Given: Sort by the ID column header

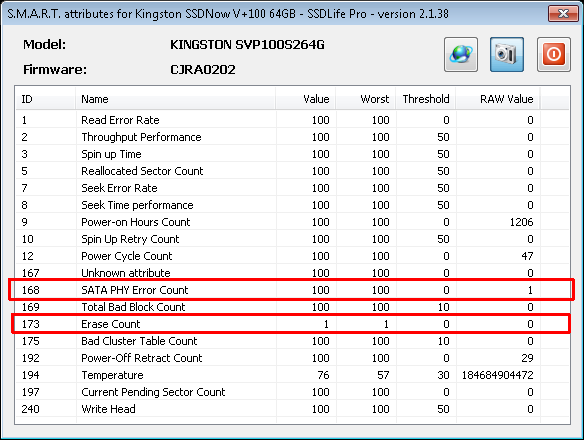Looking at the screenshot, I should pos(45,99).
